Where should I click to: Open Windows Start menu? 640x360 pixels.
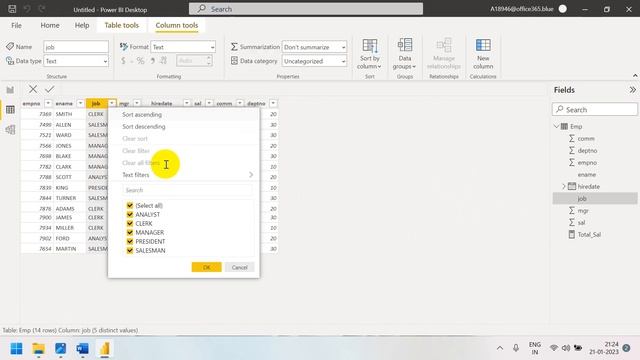(16, 349)
